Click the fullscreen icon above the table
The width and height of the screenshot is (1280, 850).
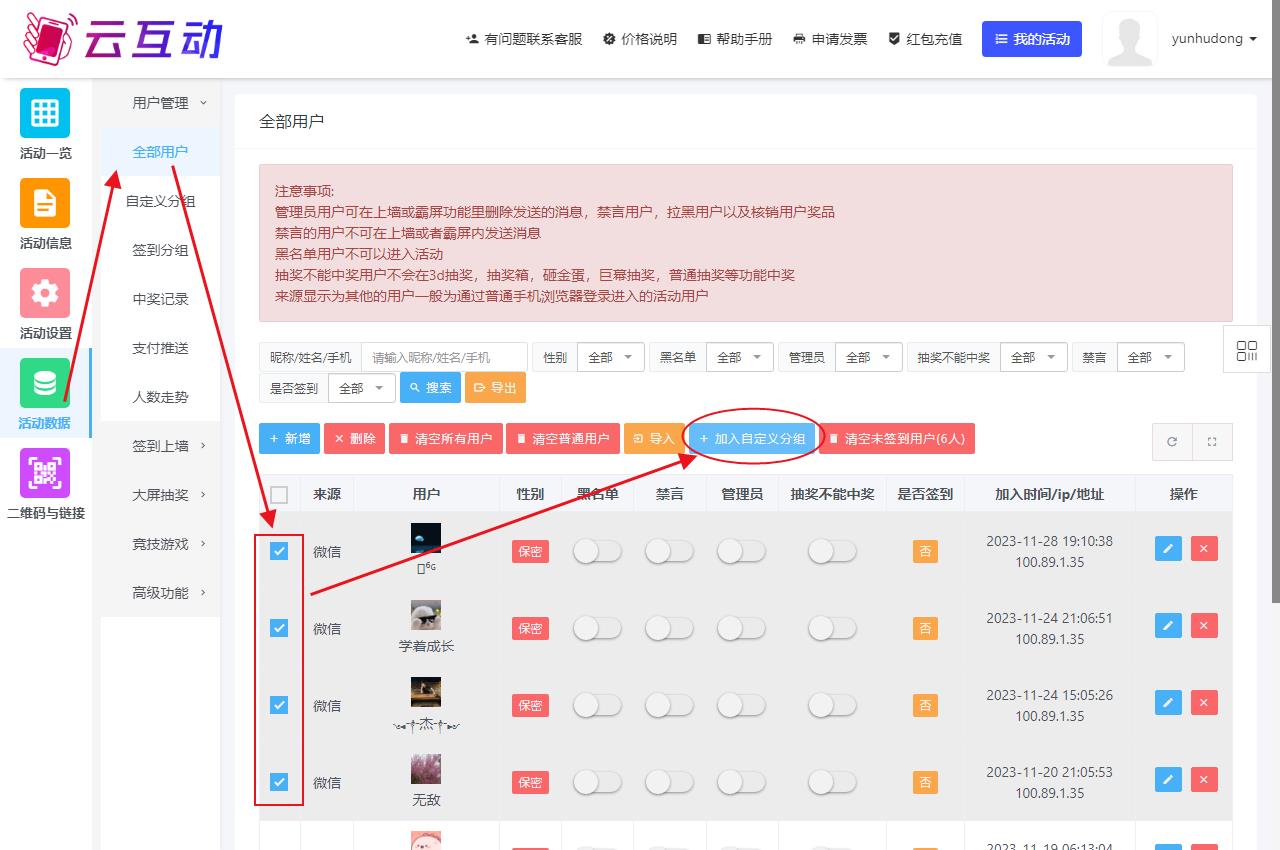[1212, 441]
